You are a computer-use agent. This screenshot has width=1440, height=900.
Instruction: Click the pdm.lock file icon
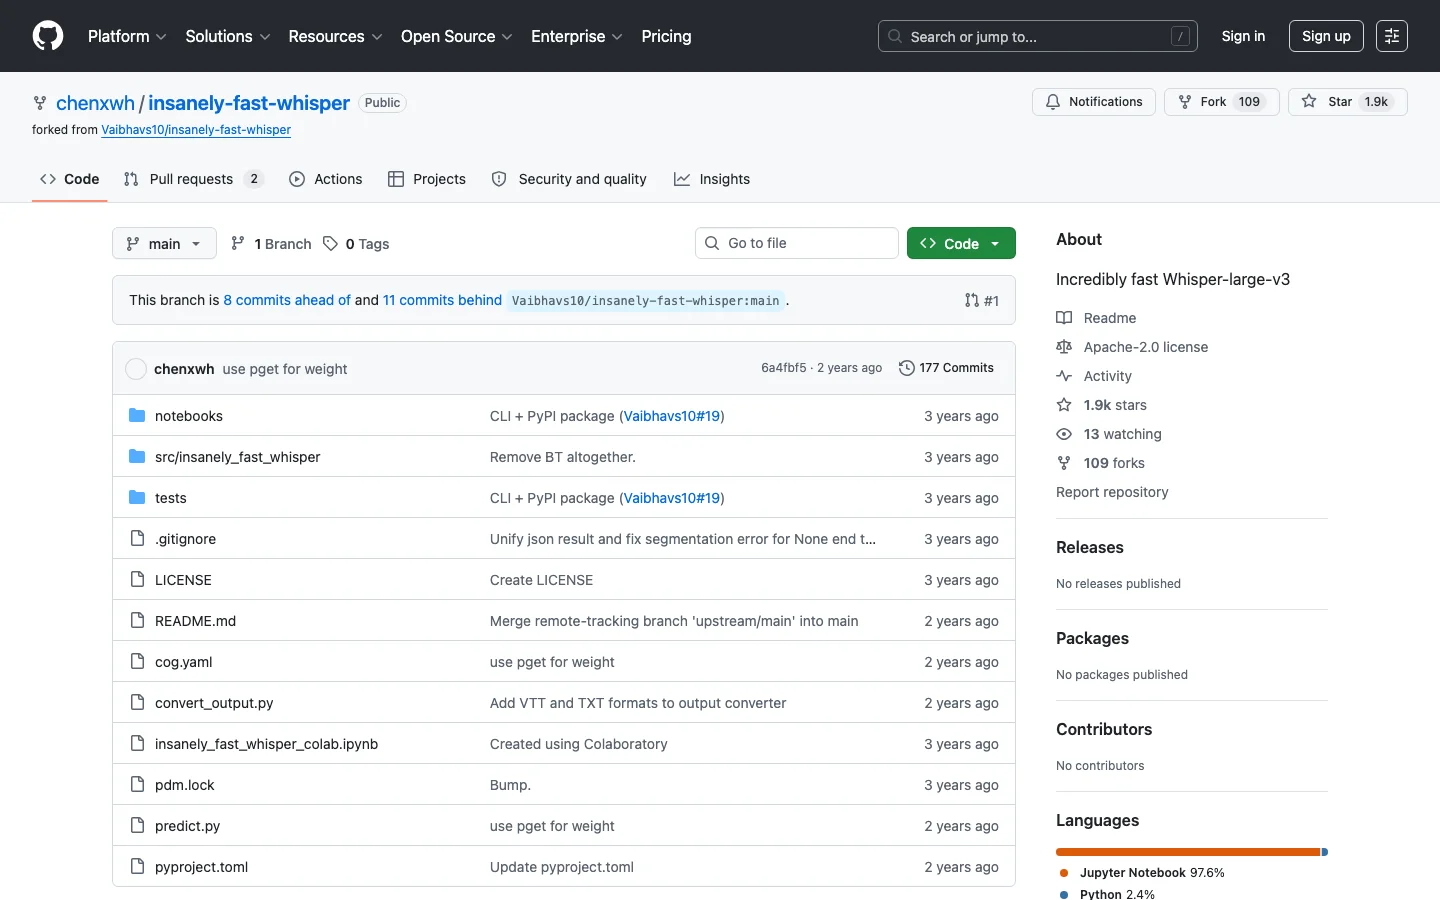pyautogui.click(x=137, y=784)
